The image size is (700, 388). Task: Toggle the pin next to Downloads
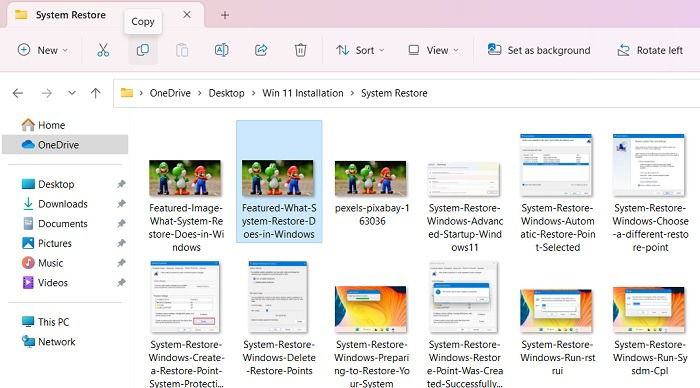coord(121,204)
